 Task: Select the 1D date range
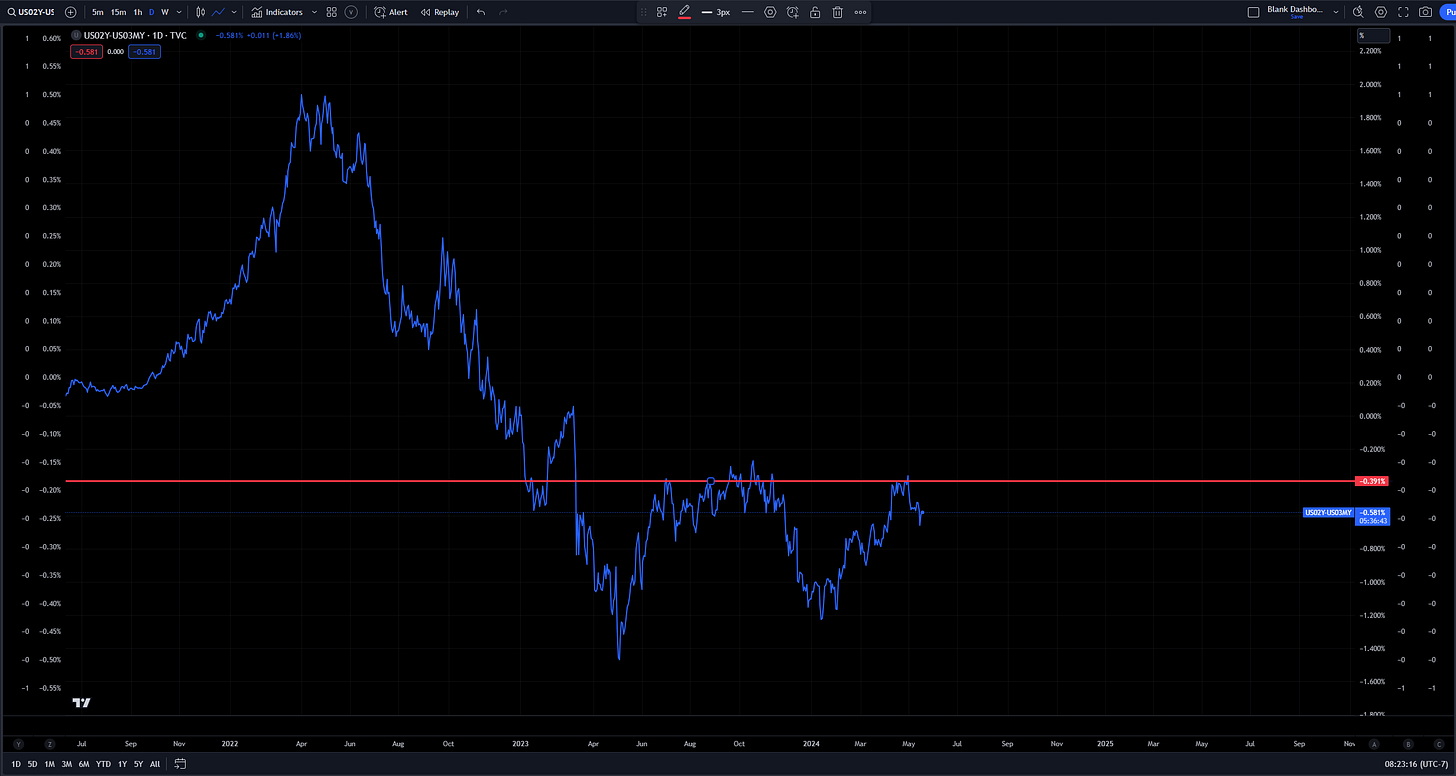point(16,764)
